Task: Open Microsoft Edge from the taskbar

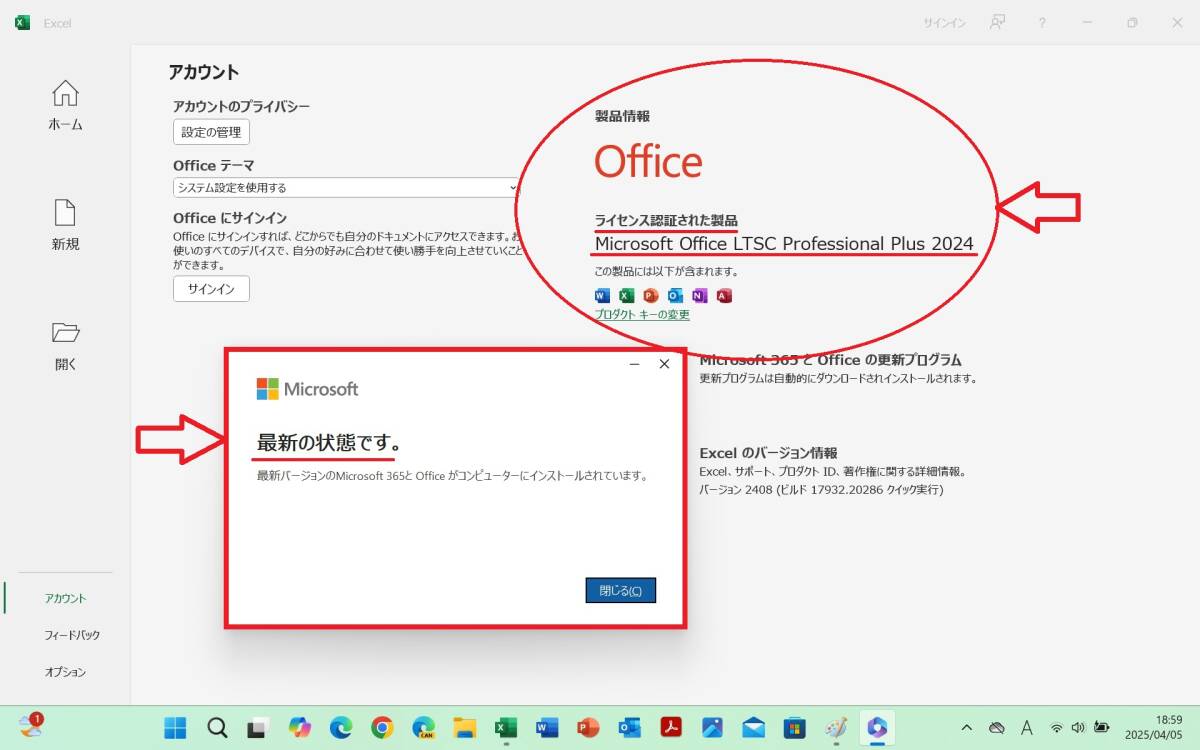Action: pyautogui.click(x=341, y=727)
